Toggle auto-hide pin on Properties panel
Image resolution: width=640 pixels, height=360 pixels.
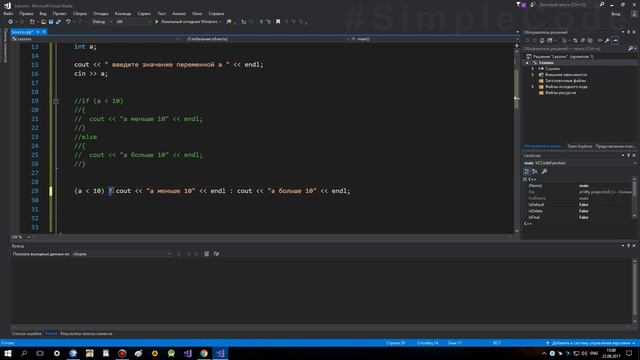pyautogui.click(x=629, y=156)
